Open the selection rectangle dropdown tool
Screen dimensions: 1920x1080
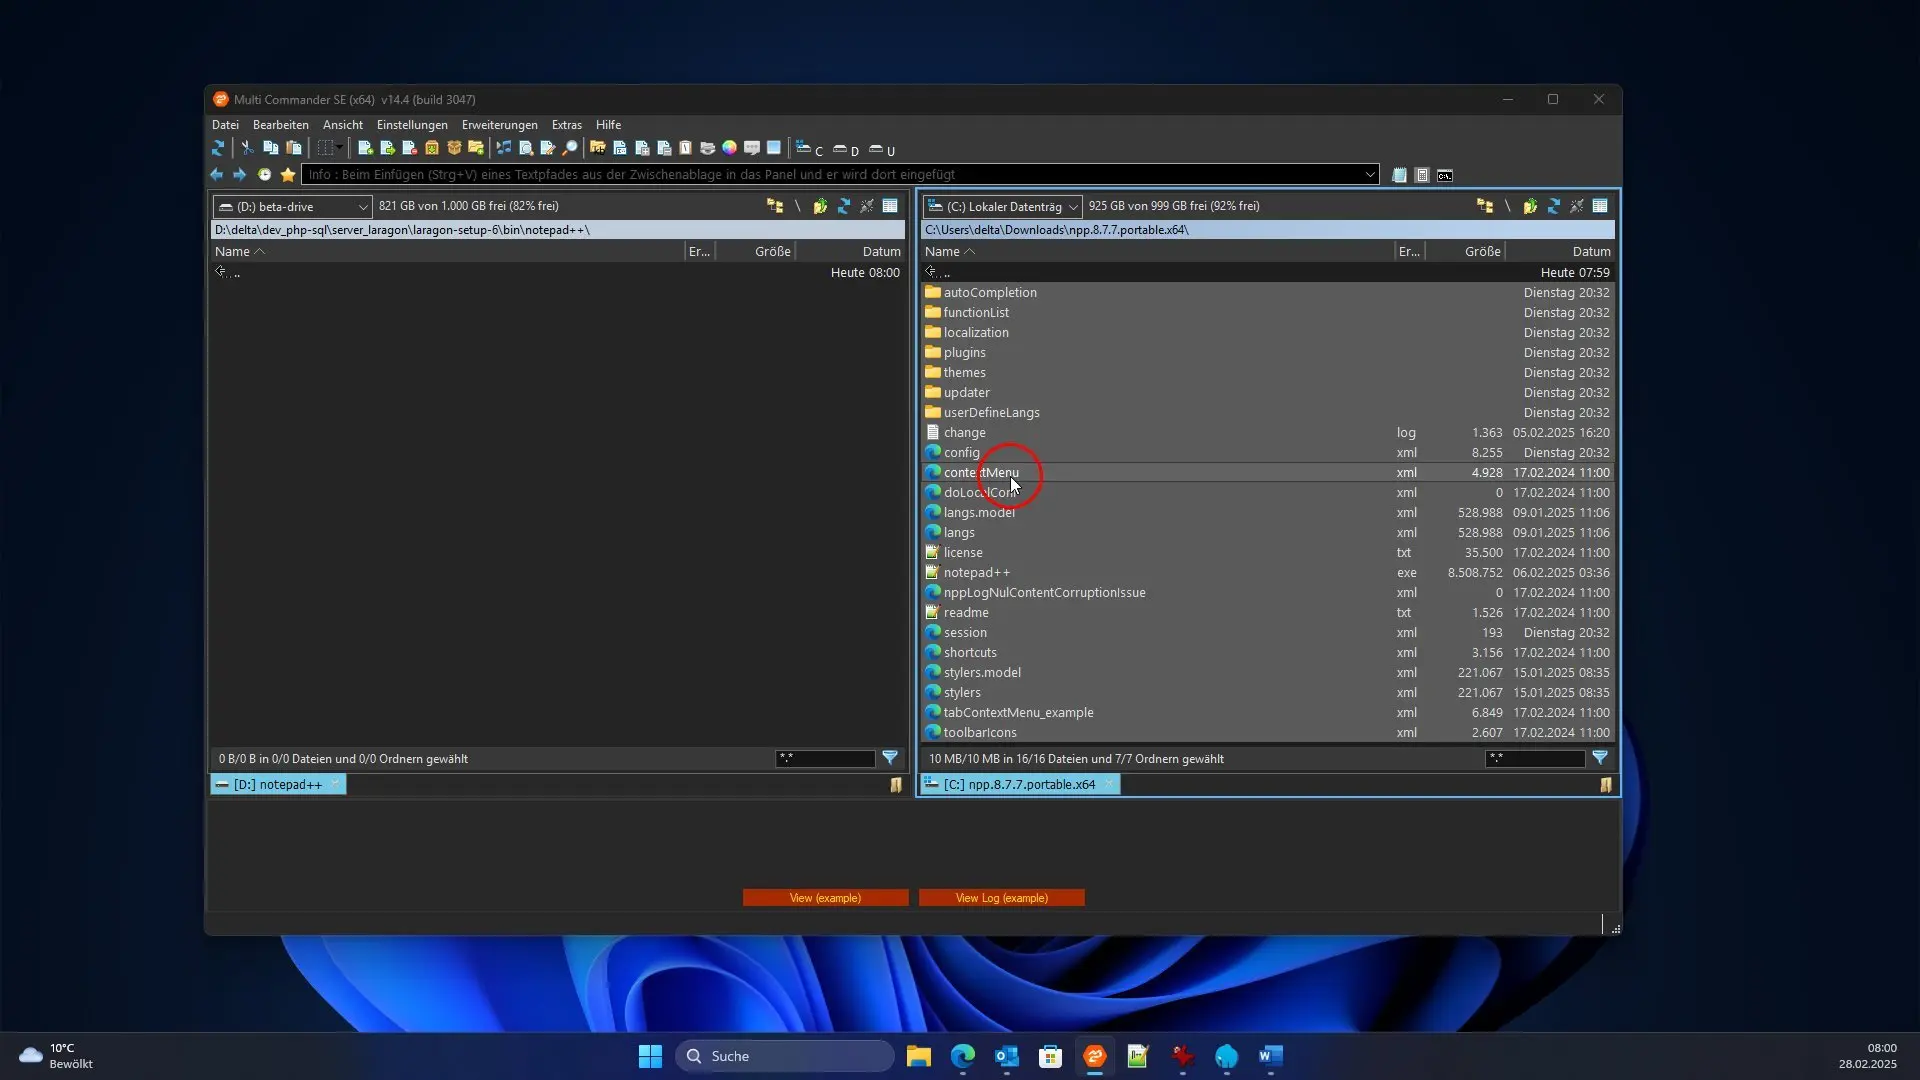[x=330, y=148]
